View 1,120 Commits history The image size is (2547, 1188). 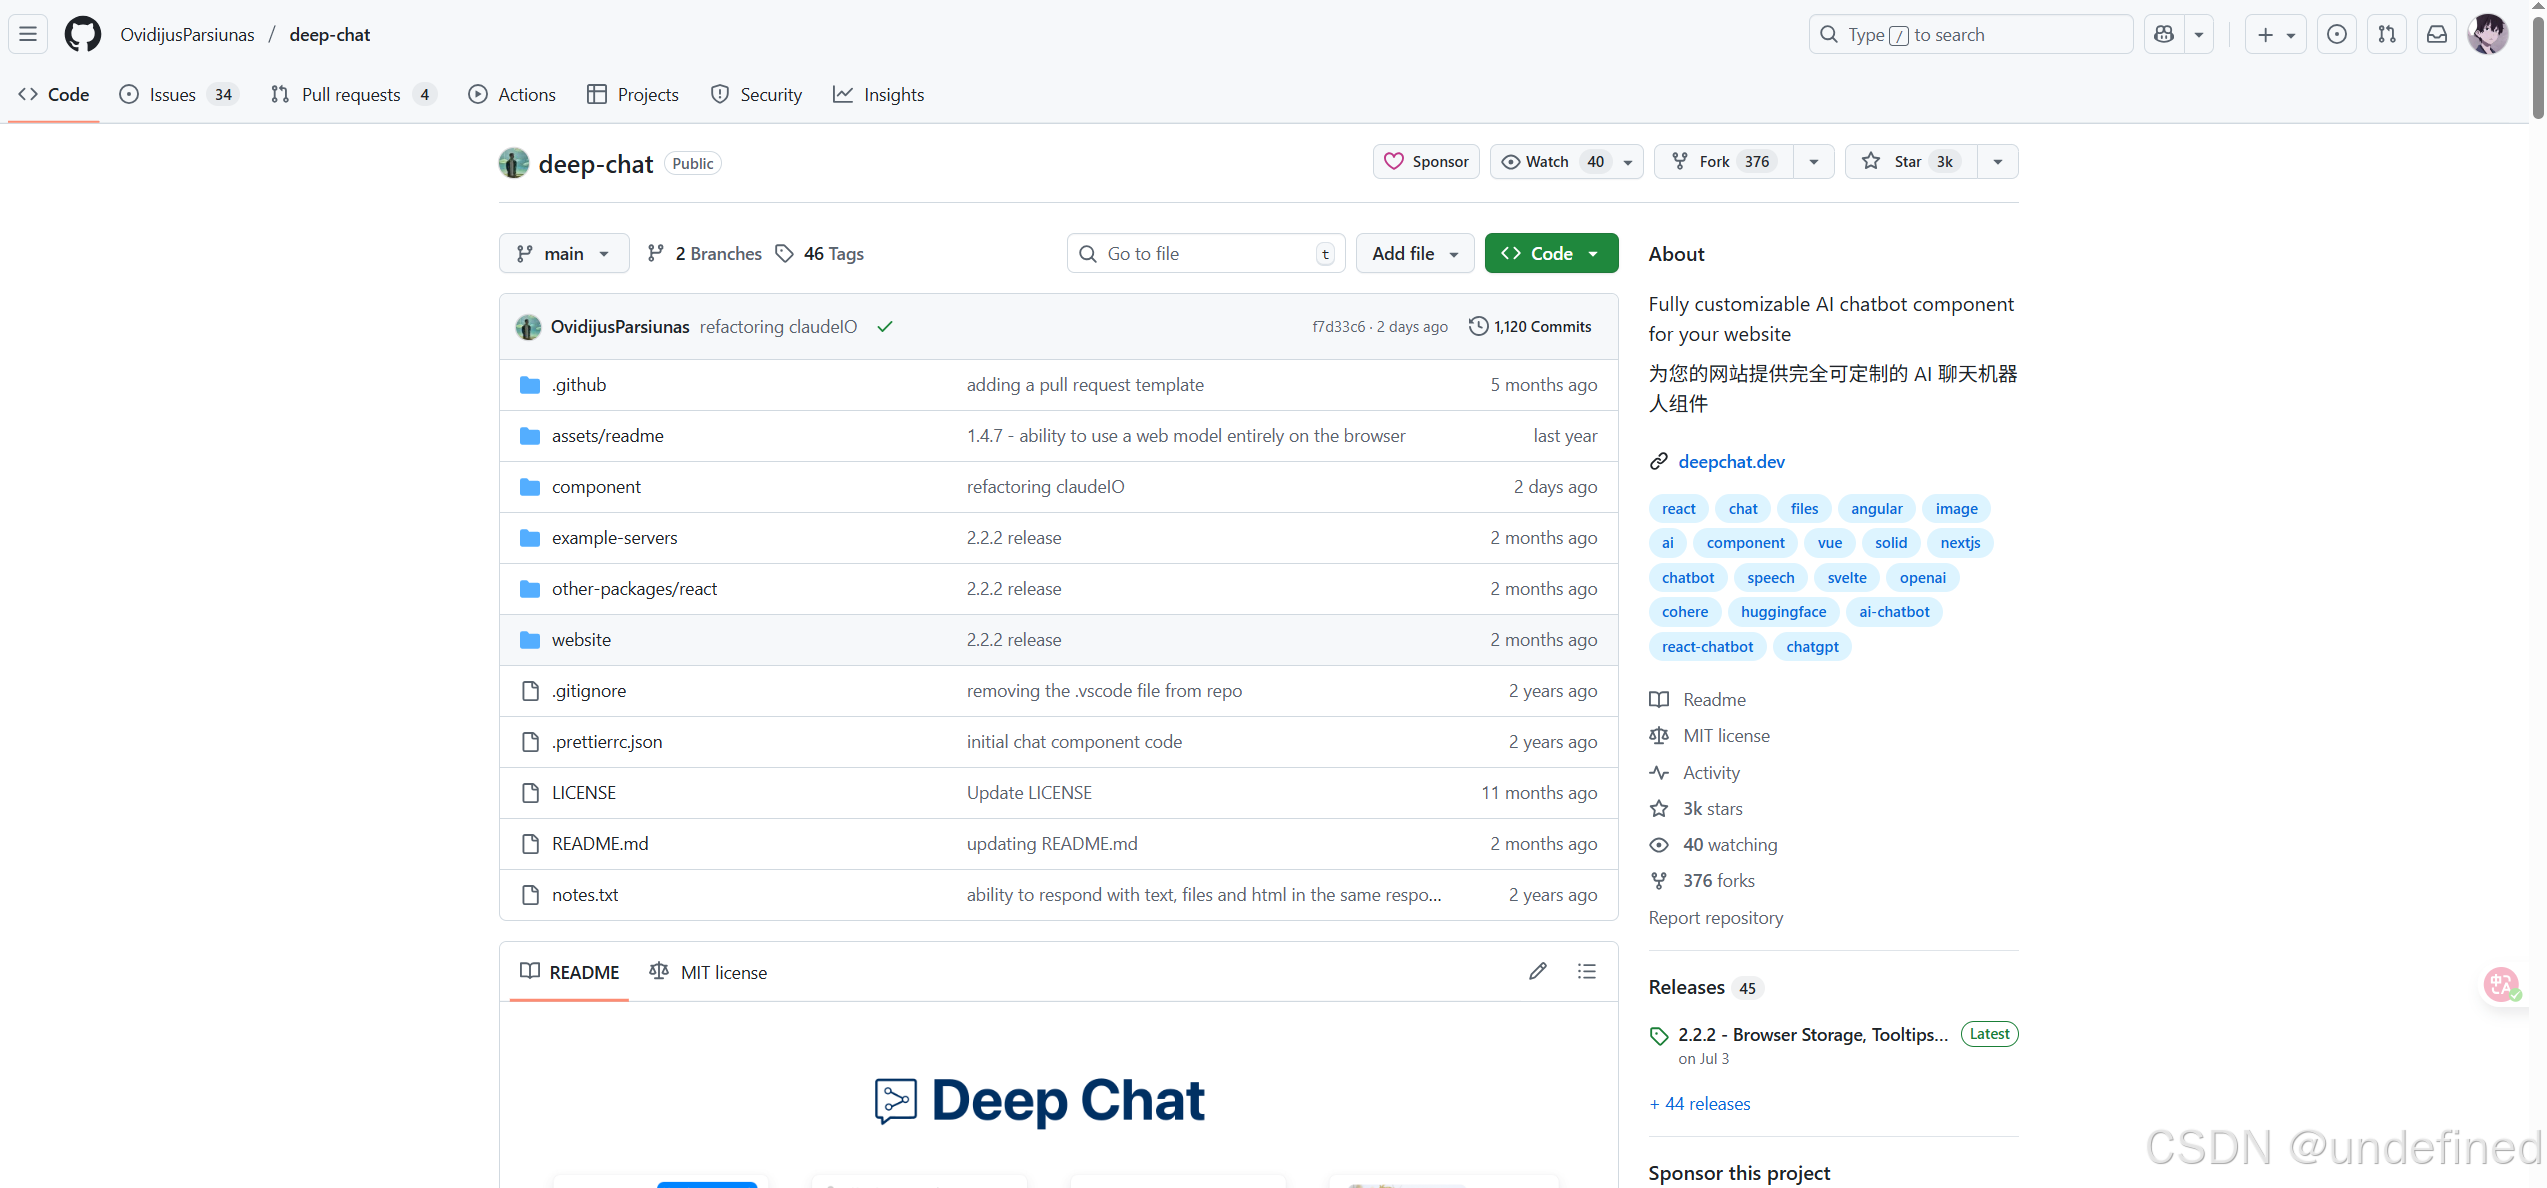[1530, 326]
